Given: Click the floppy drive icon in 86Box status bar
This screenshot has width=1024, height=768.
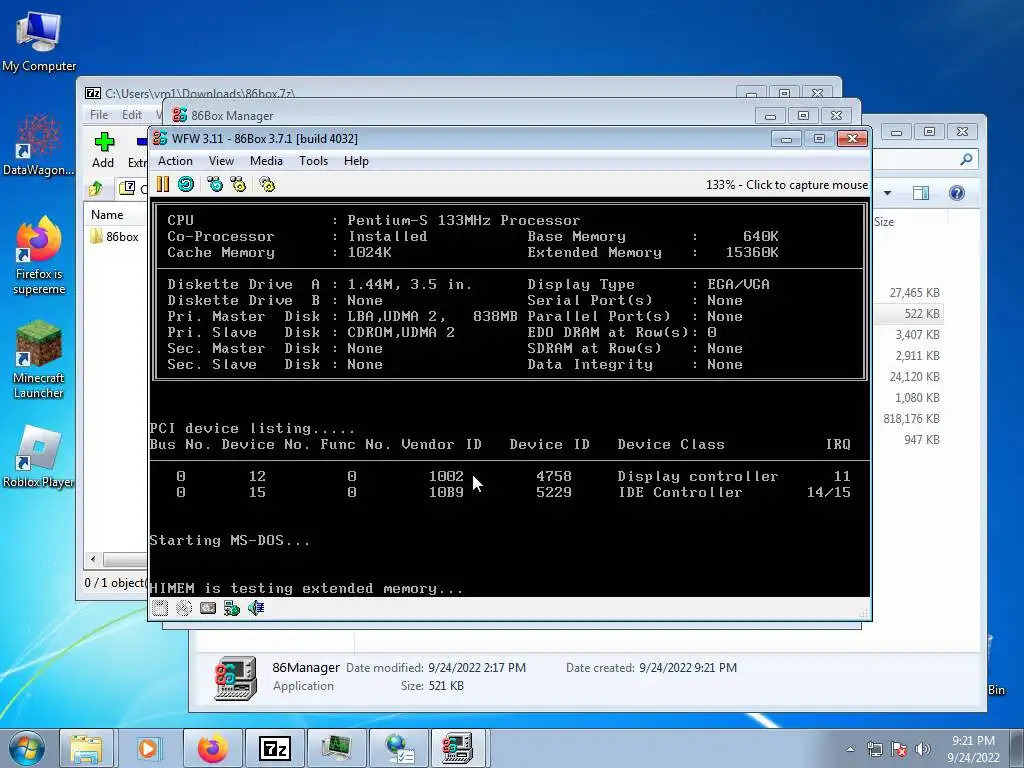Looking at the screenshot, I should click(x=160, y=609).
